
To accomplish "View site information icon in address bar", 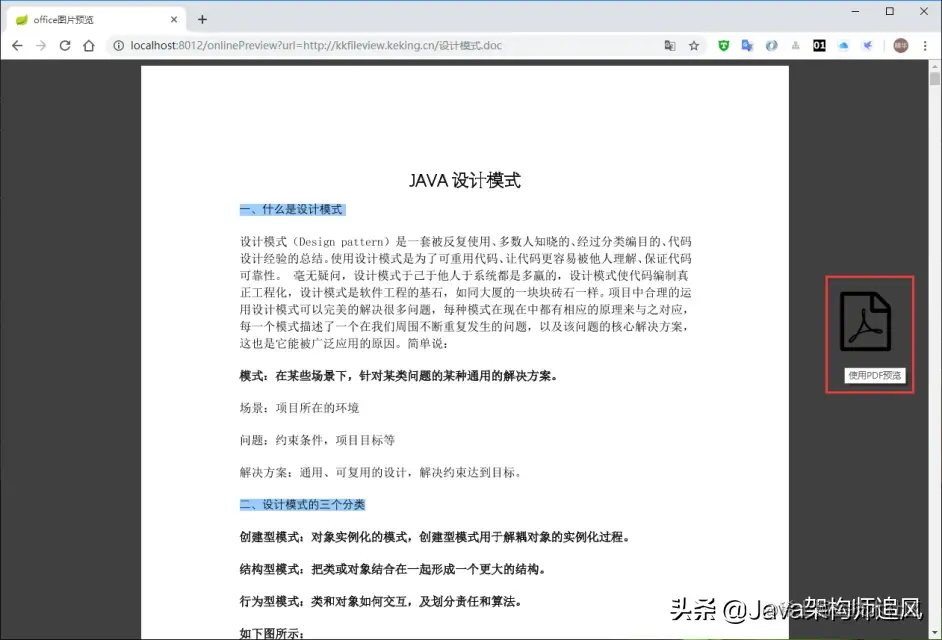I will coord(119,46).
